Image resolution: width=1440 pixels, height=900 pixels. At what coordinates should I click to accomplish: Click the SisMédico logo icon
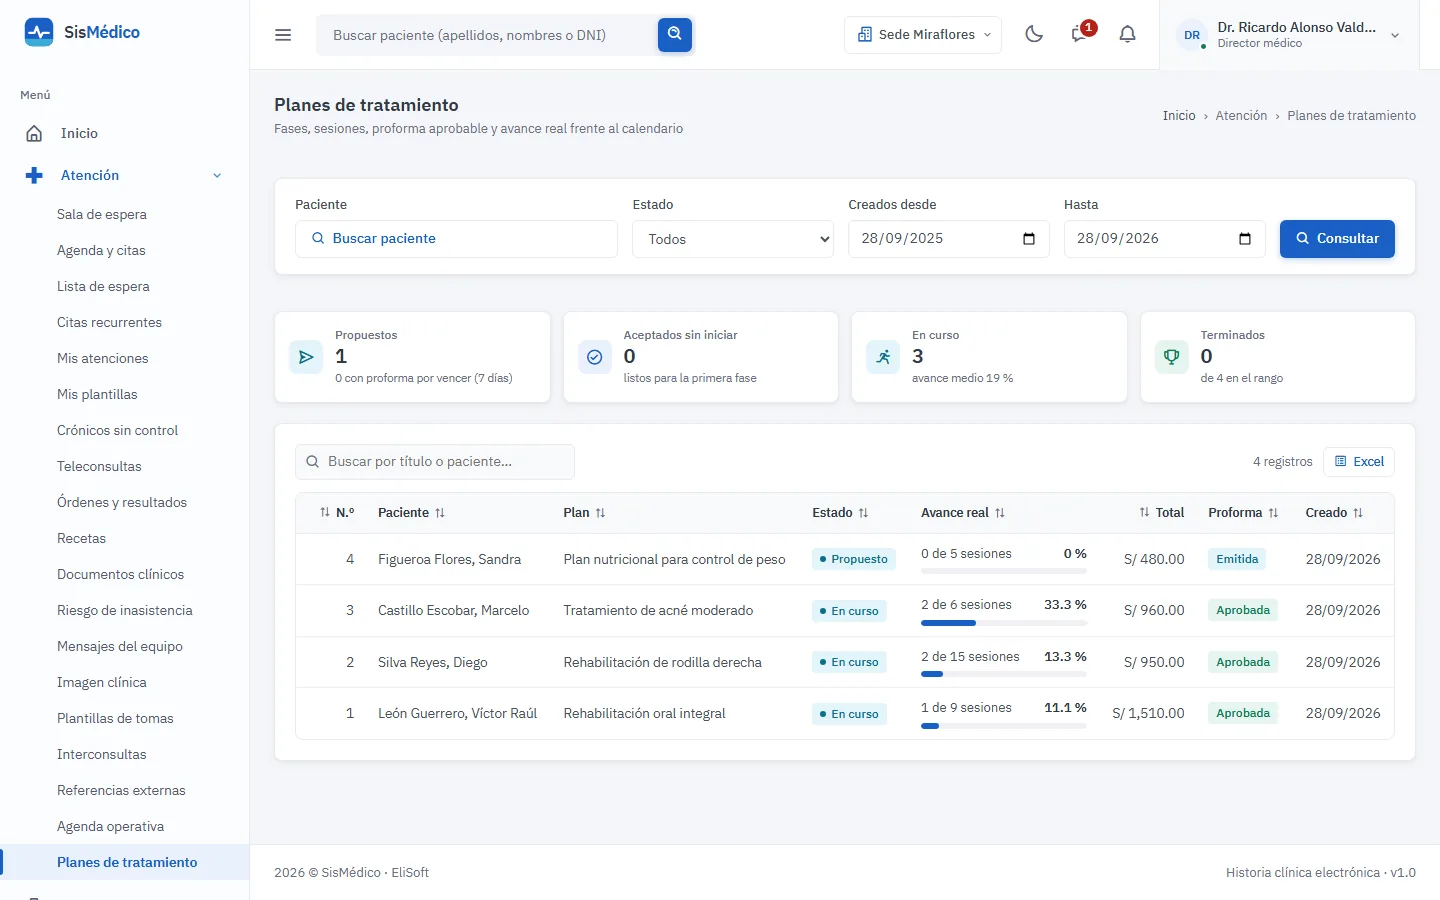point(39,32)
